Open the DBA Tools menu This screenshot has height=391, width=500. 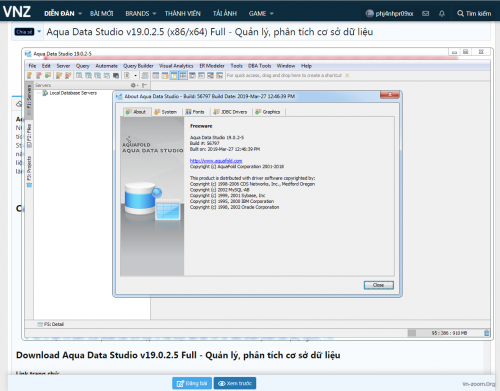coord(259,66)
